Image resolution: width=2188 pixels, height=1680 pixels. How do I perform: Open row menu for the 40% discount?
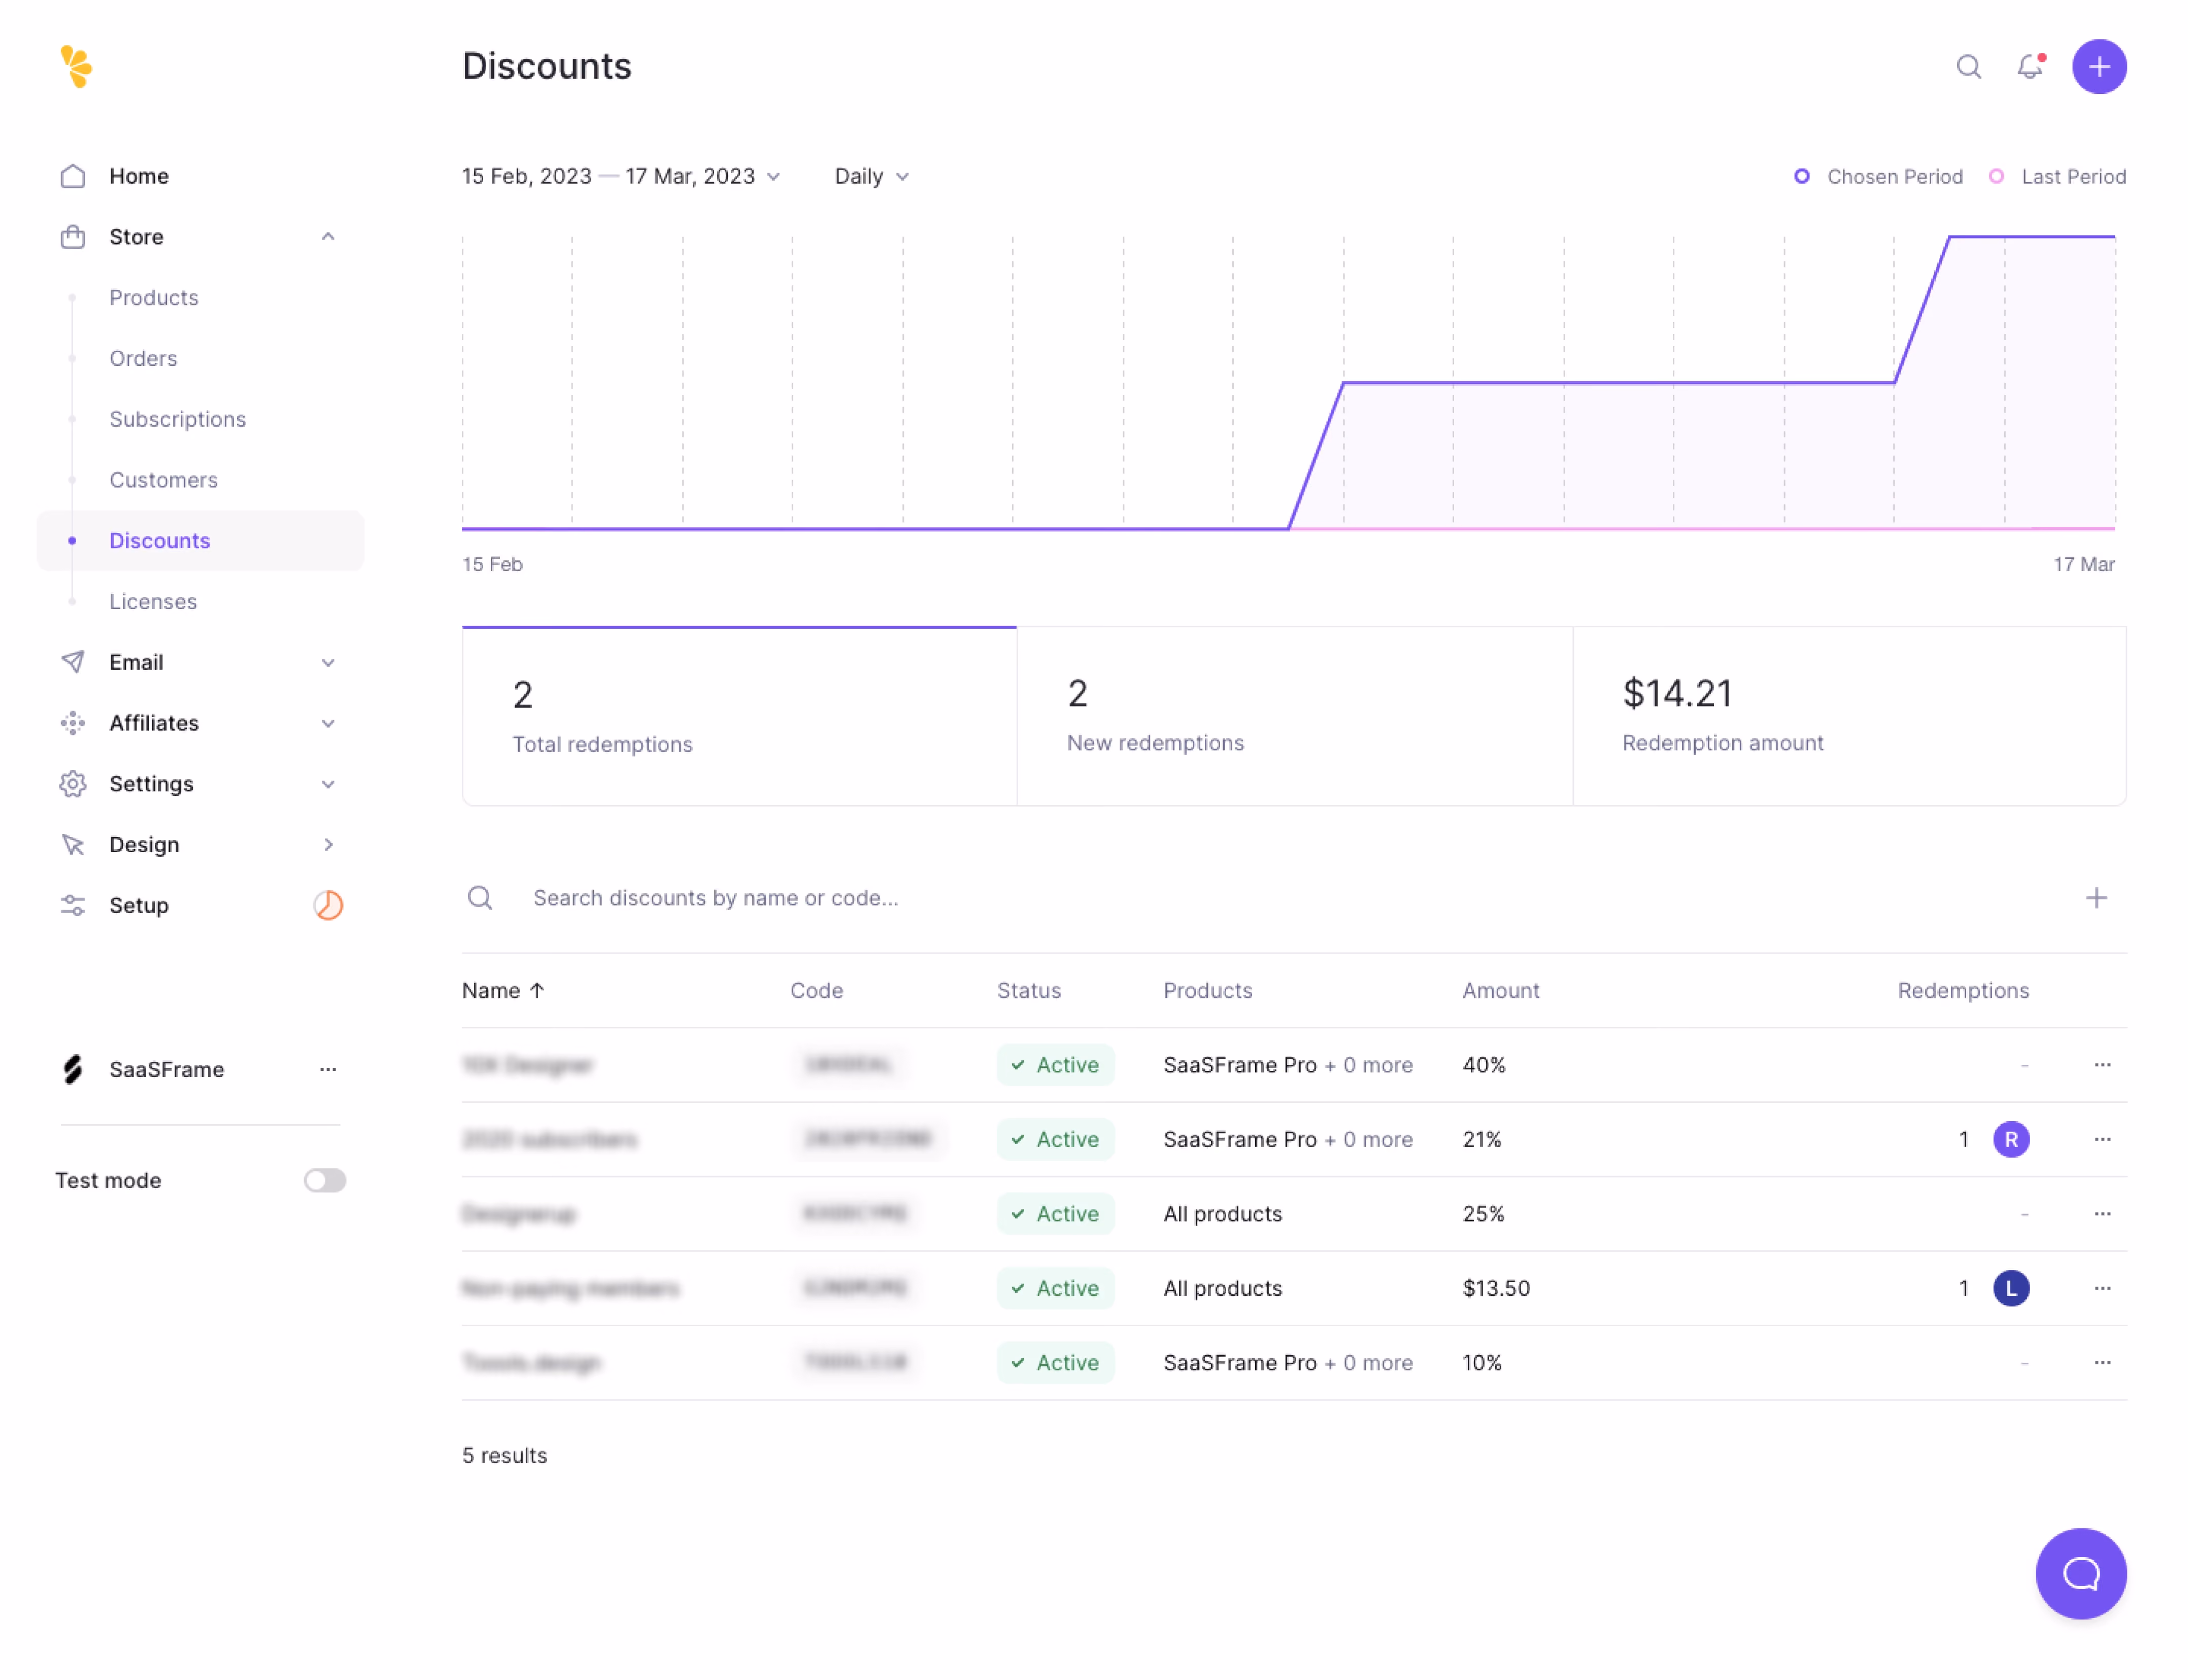pyautogui.click(x=2102, y=1065)
